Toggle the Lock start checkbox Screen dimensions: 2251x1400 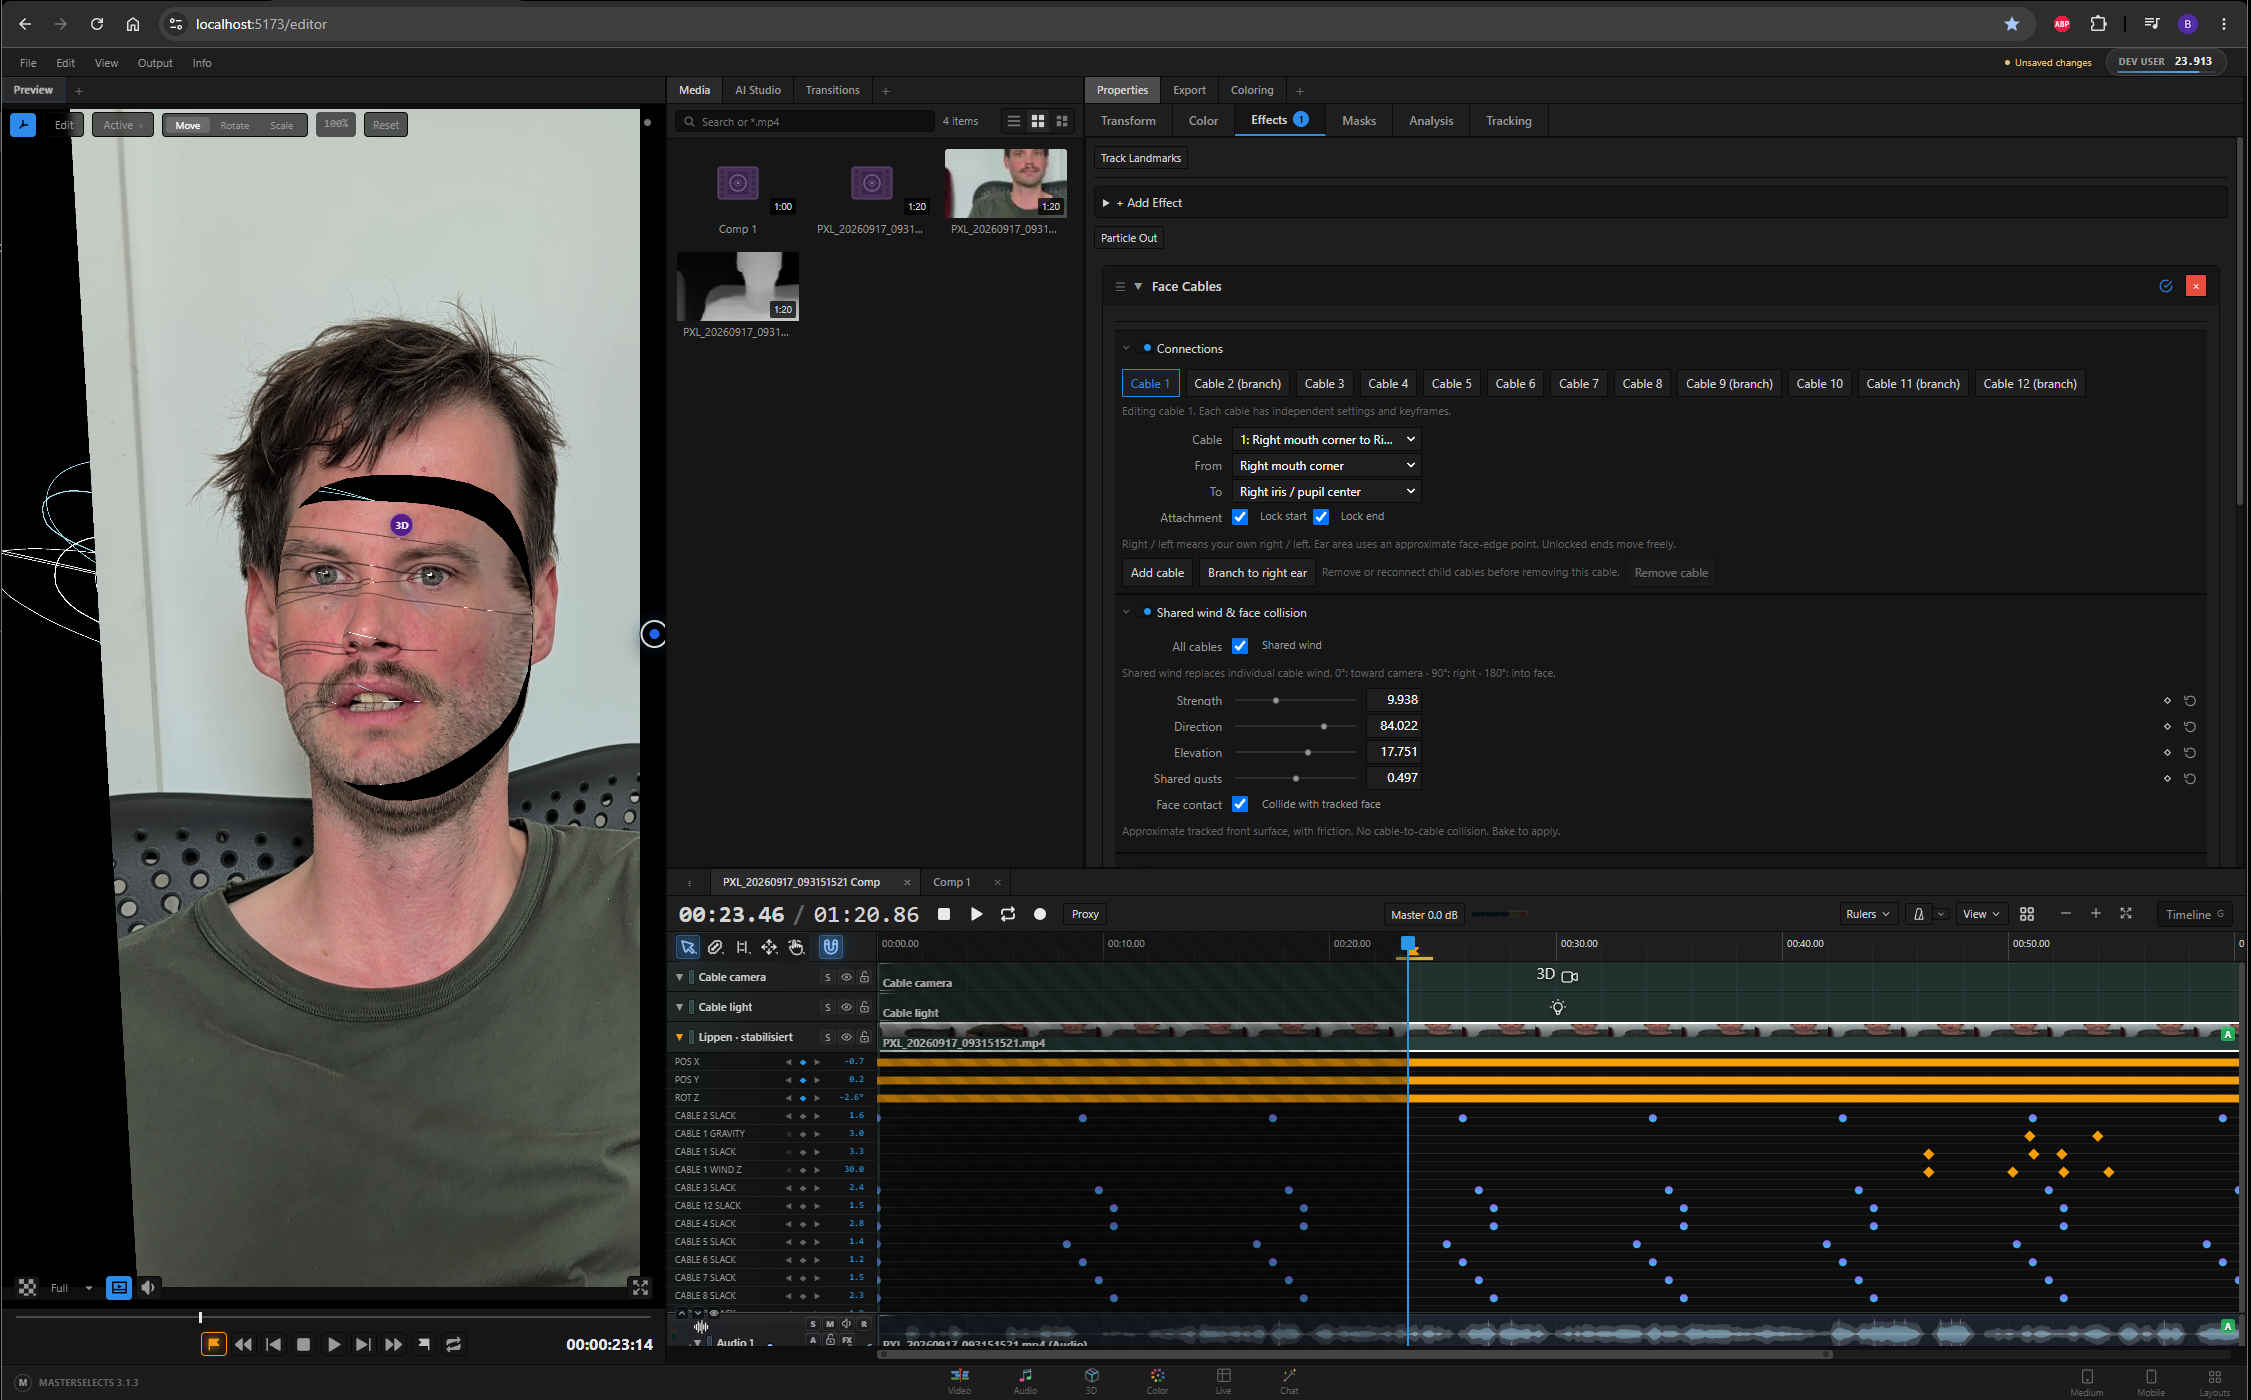click(x=1240, y=517)
